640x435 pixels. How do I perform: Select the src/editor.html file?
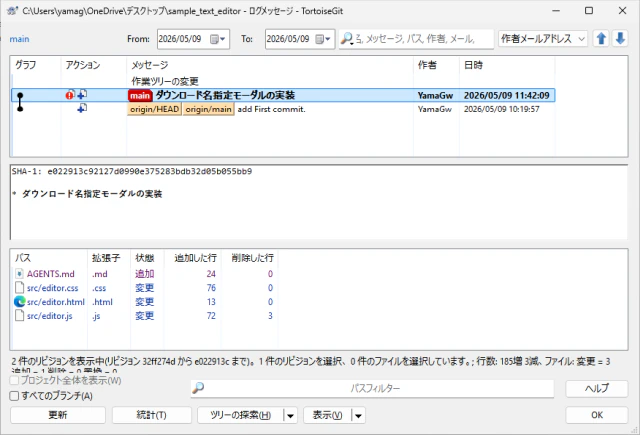[x=56, y=302]
